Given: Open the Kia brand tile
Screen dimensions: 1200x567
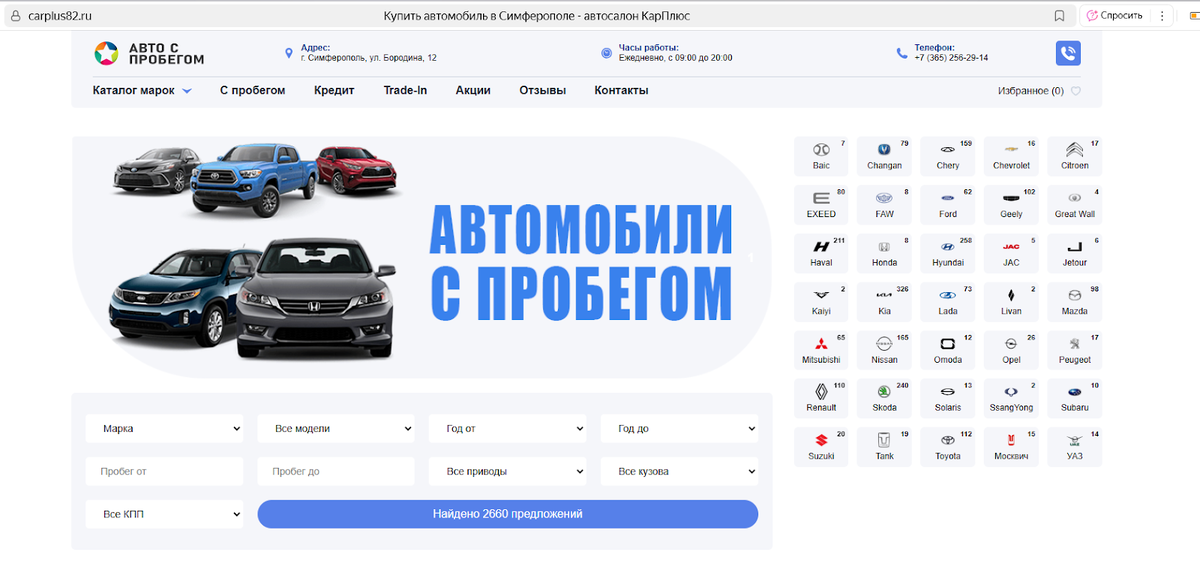Looking at the screenshot, I should pos(884,301).
